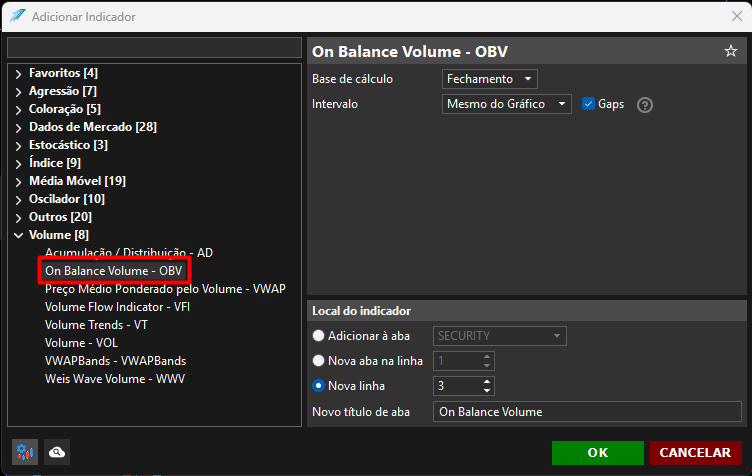Open indicator settings icon at bottom left
The height and width of the screenshot is (476, 752).
25,452
